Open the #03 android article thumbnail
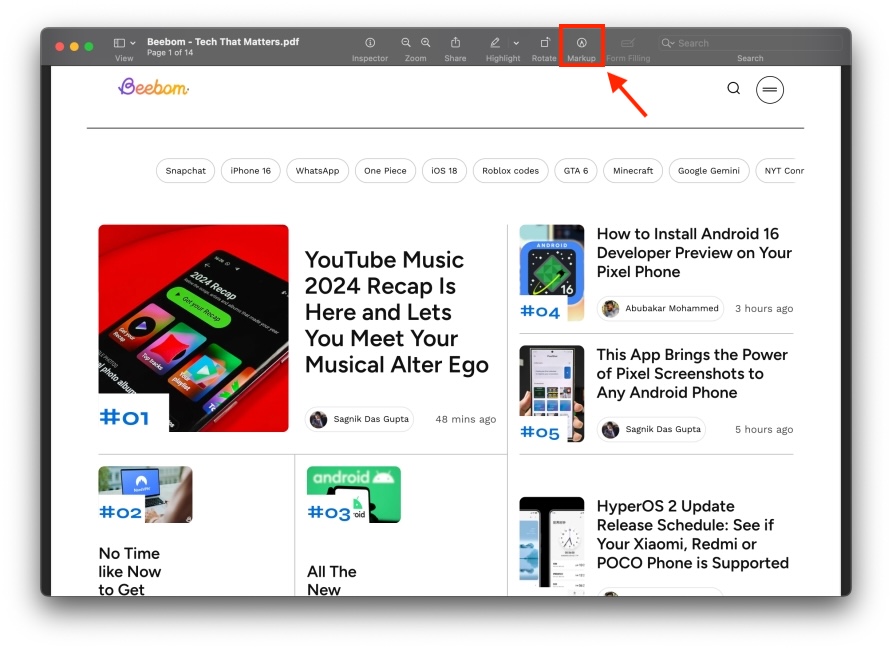892x650 pixels. pyautogui.click(x=354, y=495)
